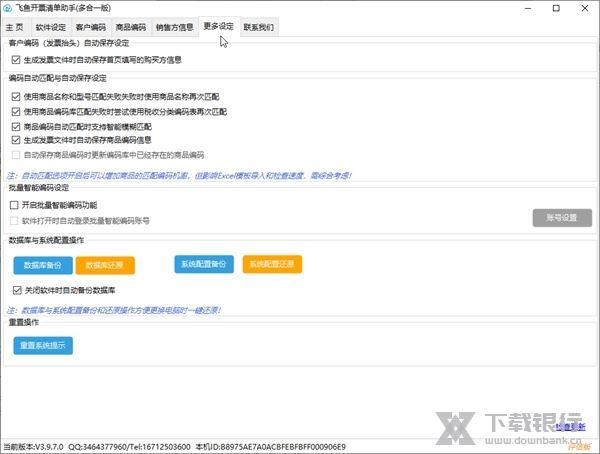Click the blue note about 自动匹配选项
The height and width of the screenshot is (454, 600).
(x=179, y=176)
